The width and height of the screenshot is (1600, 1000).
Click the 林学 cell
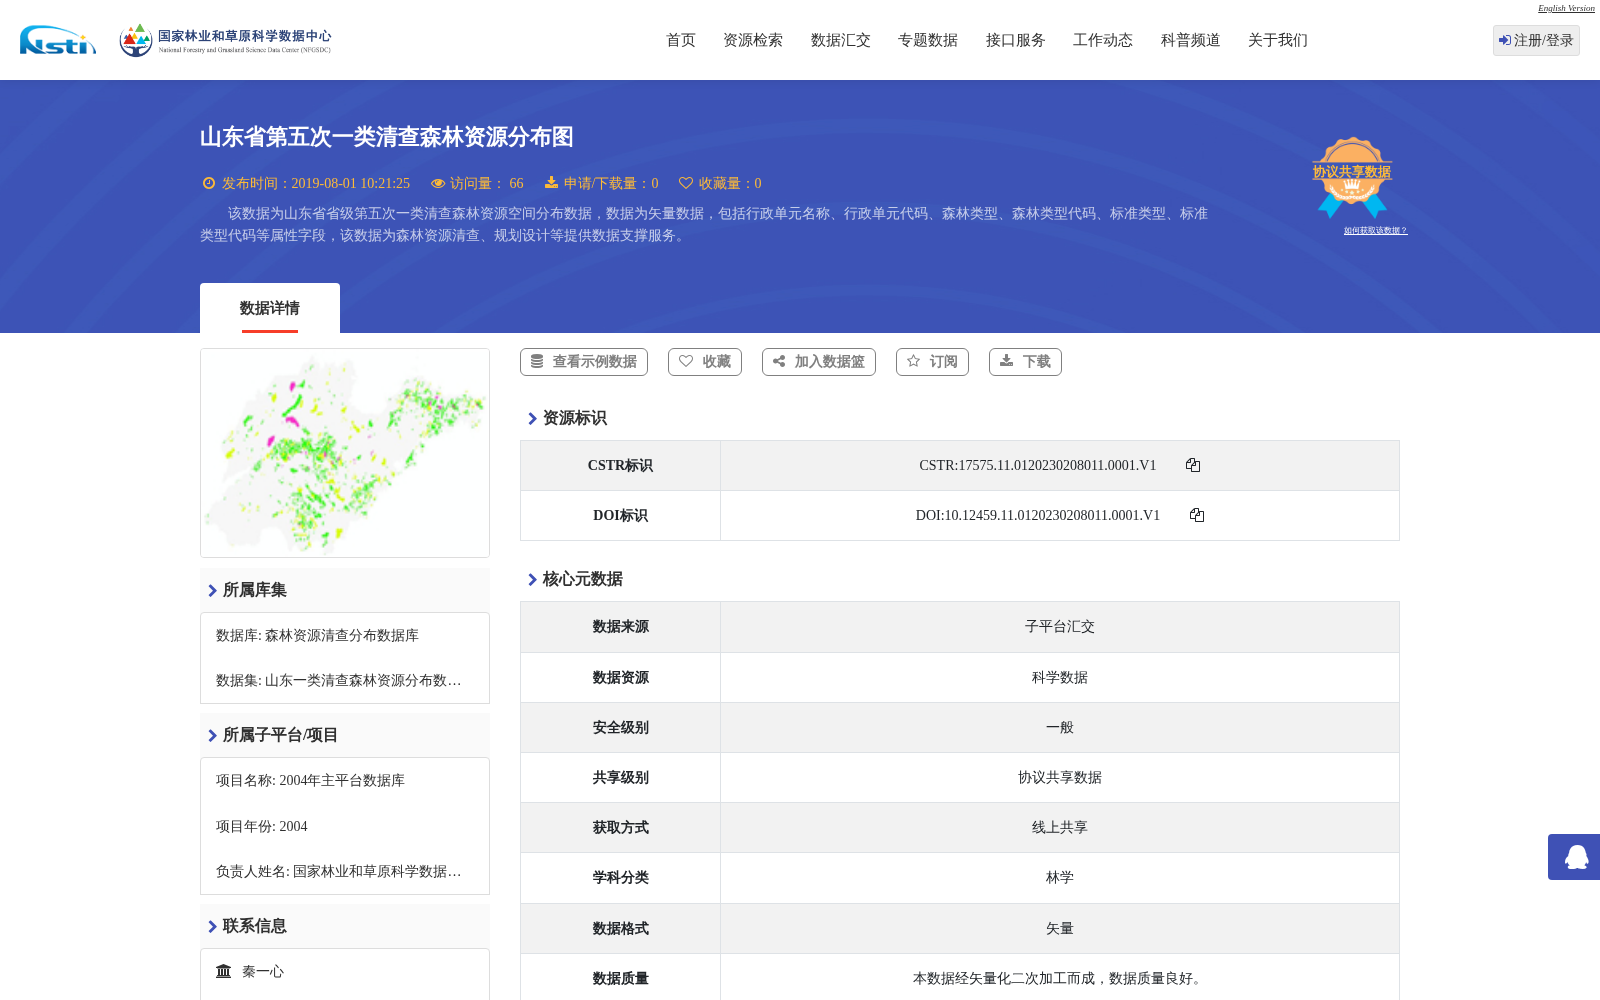[1060, 877]
